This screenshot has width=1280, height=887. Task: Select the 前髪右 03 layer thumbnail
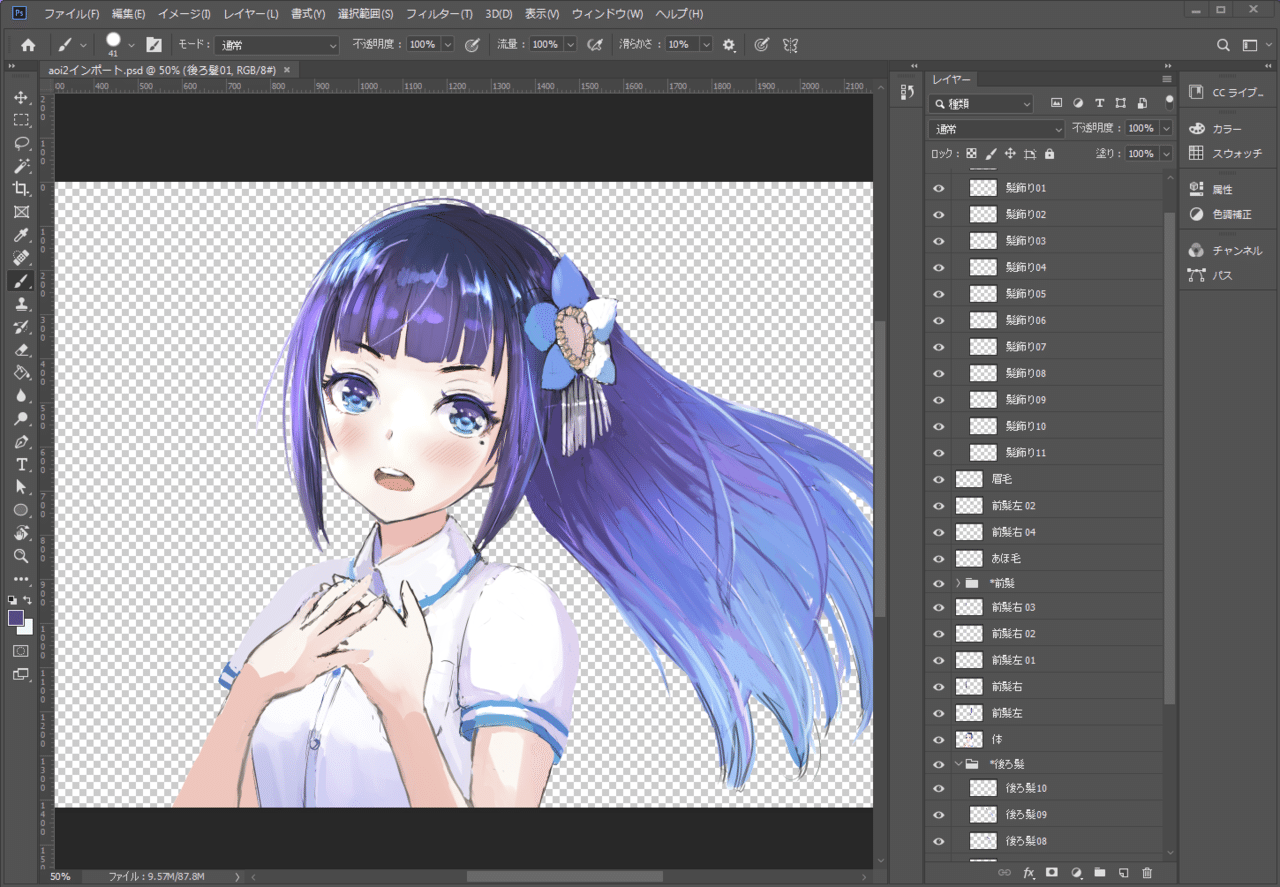point(969,607)
